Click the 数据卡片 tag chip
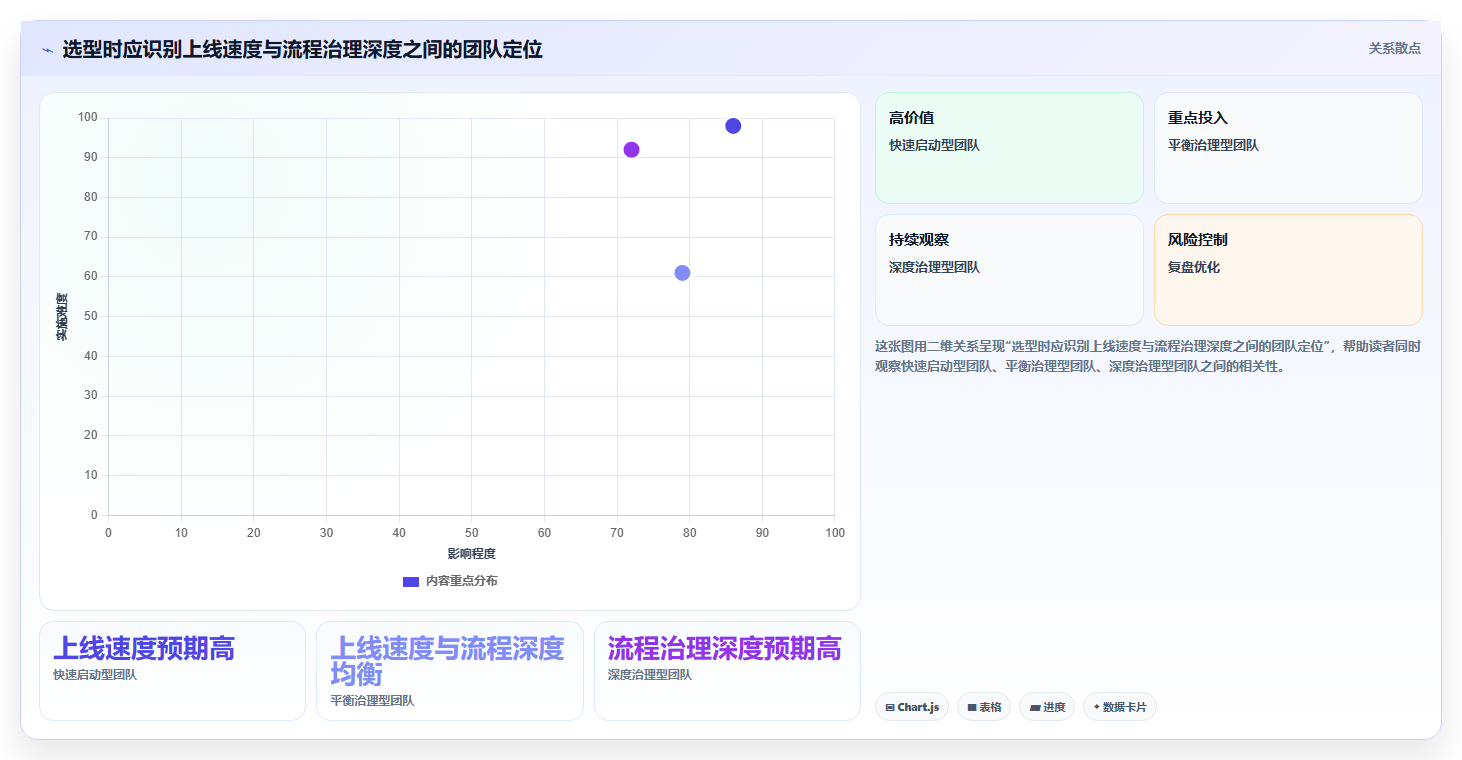Screen dimensions: 1462x760 click(x=1120, y=707)
